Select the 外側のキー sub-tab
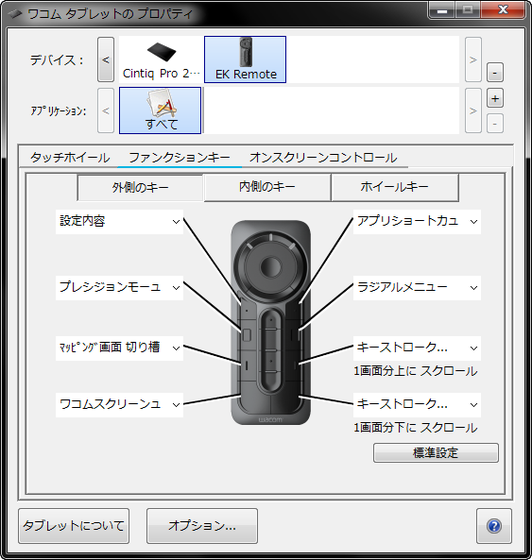The image size is (532, 560). tap(140, 188)
